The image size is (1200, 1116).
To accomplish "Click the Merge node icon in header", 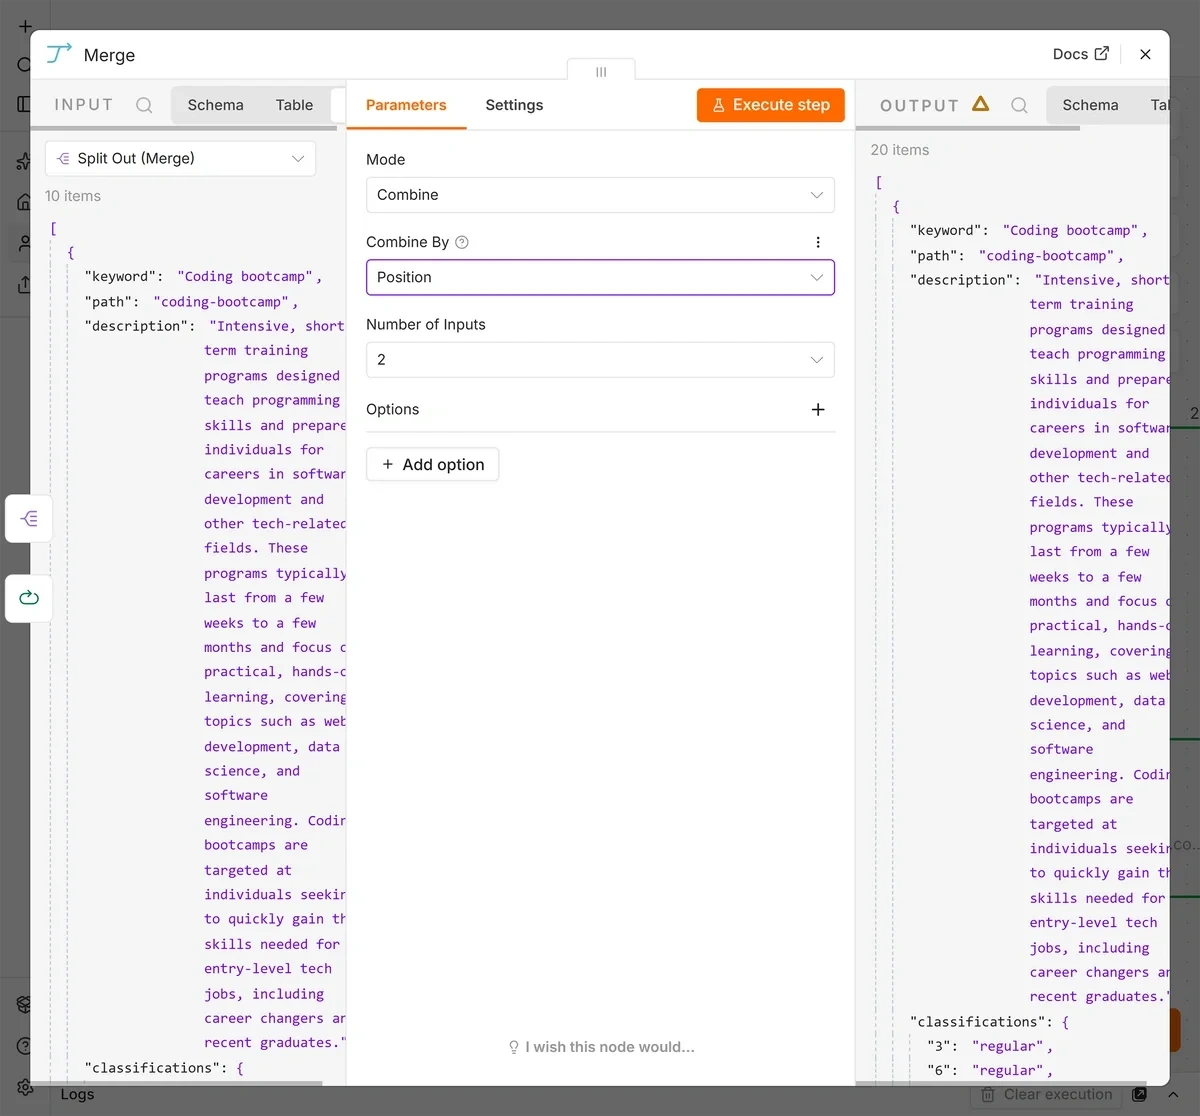I will click(59, 54).
